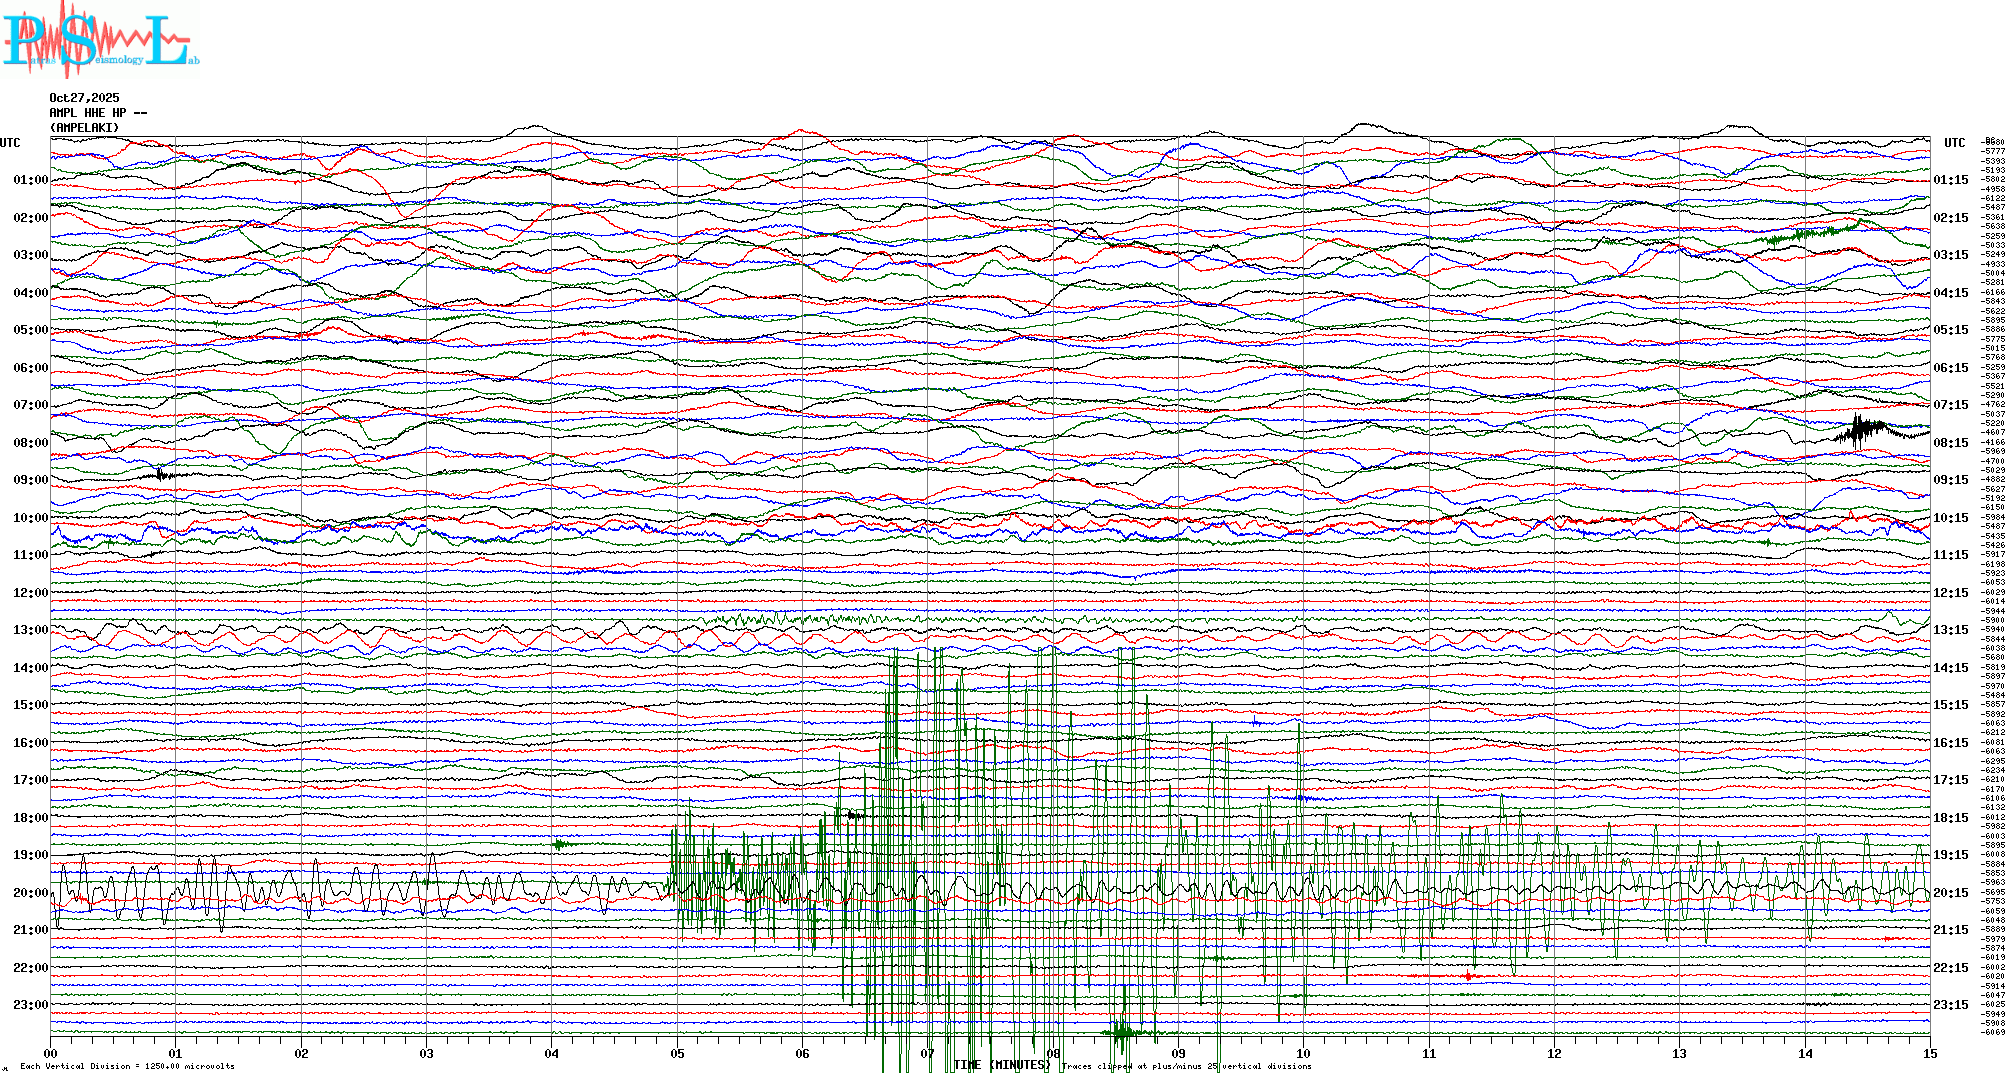Click the 19:15 label on right axis
The width and height of the screenshot is (2010, 1080).
point(1950,855)
